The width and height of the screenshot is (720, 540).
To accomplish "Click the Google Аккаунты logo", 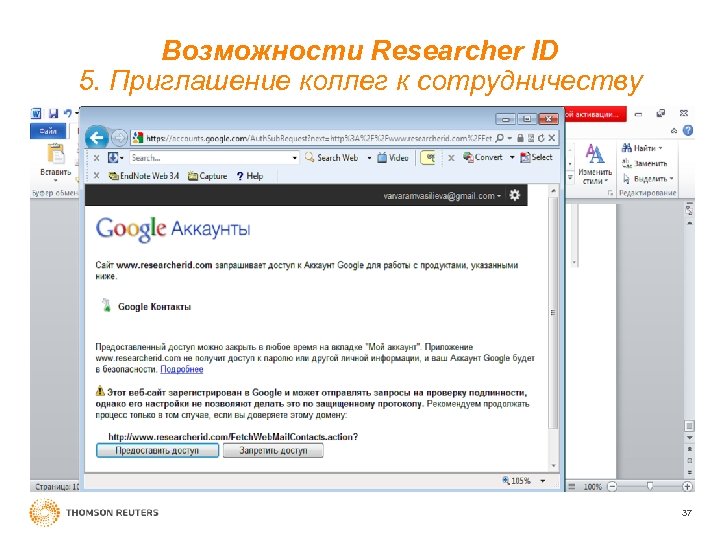I will 173,229.
